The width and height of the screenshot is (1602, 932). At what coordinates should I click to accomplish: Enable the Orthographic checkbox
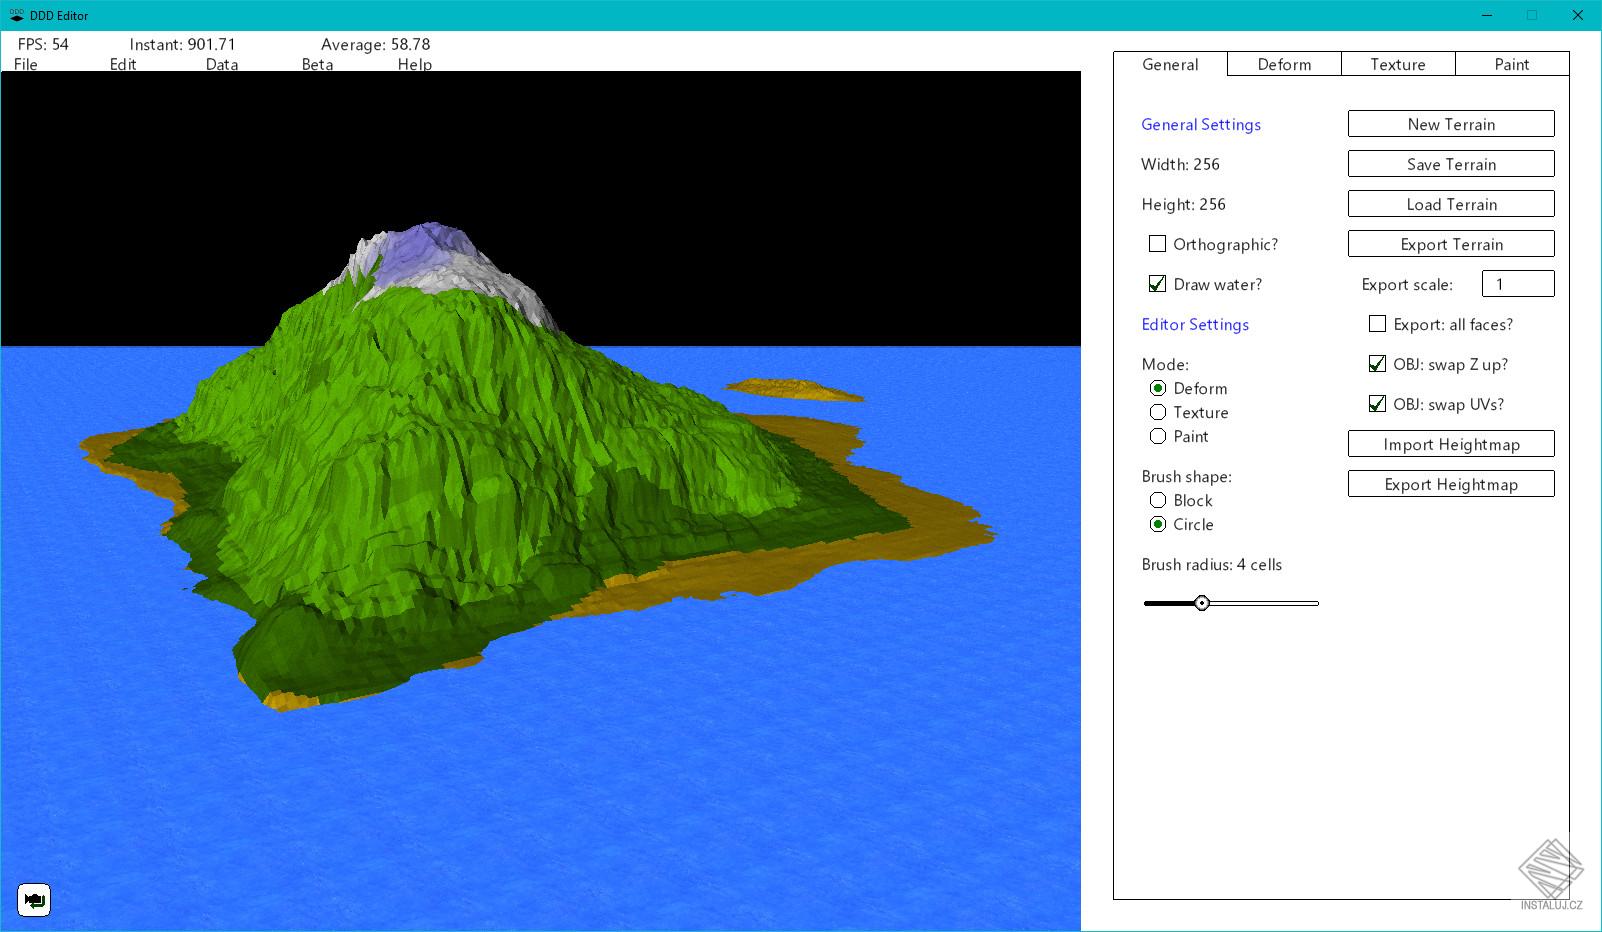click(x=1157, y=243)
